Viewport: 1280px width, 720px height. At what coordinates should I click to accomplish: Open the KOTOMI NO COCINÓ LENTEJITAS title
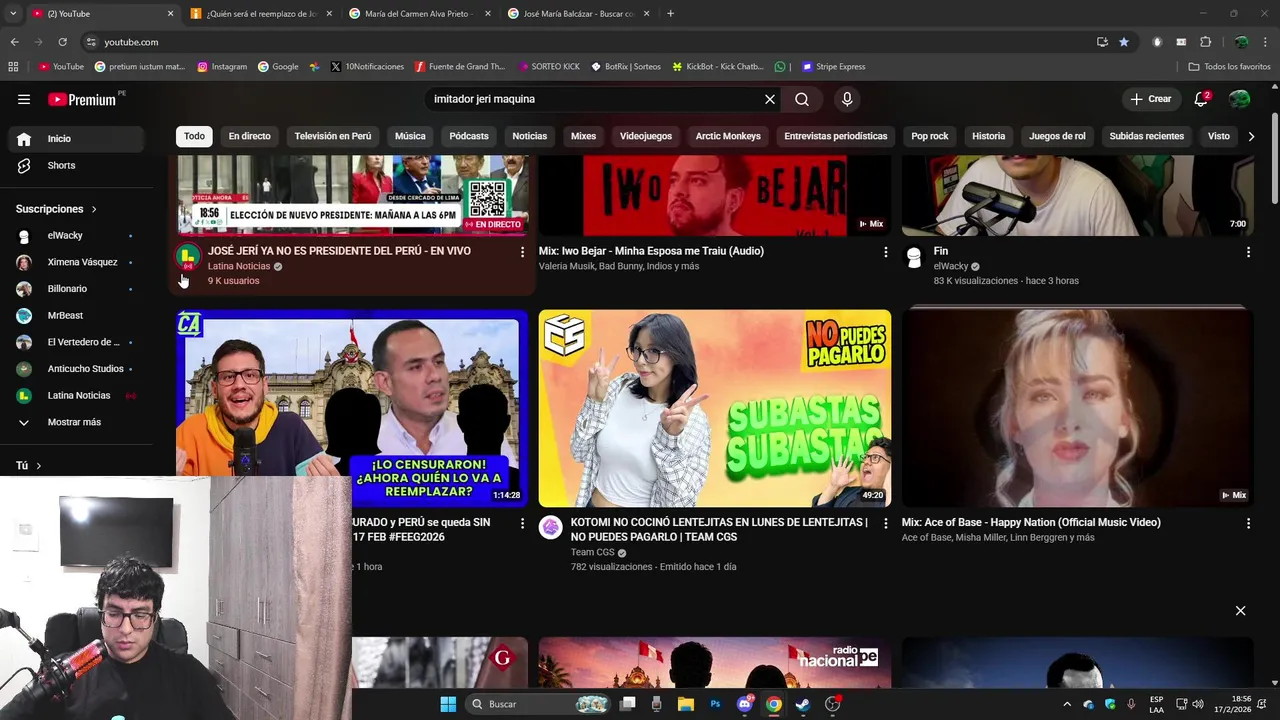[719, 529]
